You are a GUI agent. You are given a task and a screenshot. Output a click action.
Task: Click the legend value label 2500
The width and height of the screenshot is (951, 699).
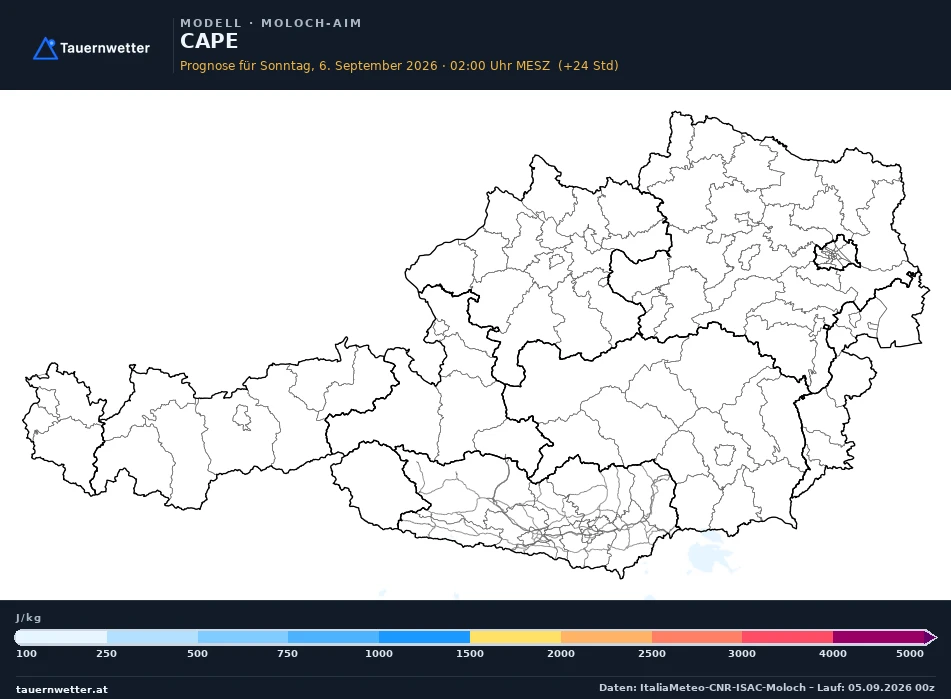click(652, 654)
